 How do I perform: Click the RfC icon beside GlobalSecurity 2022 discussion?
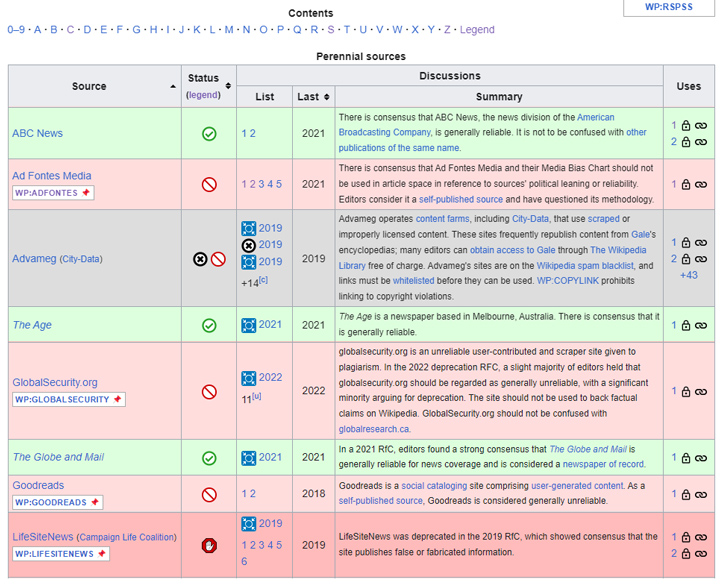pyautogui.click(x=248, y=378)
